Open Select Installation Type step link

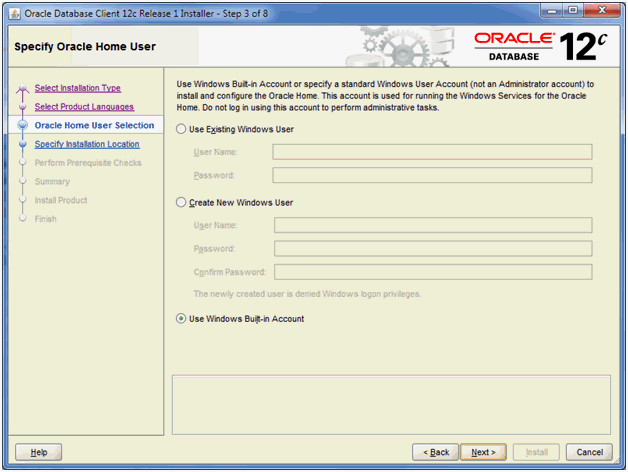point(77,88)
